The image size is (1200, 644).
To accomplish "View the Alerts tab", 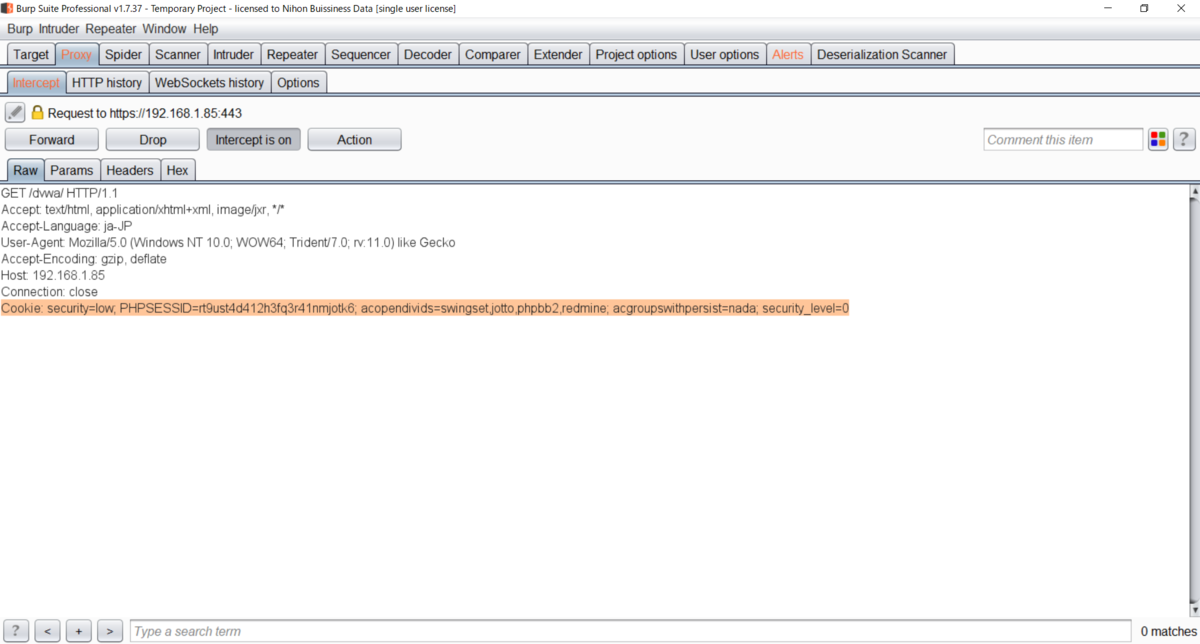I will pyautogui.click(x=788, y=54).
